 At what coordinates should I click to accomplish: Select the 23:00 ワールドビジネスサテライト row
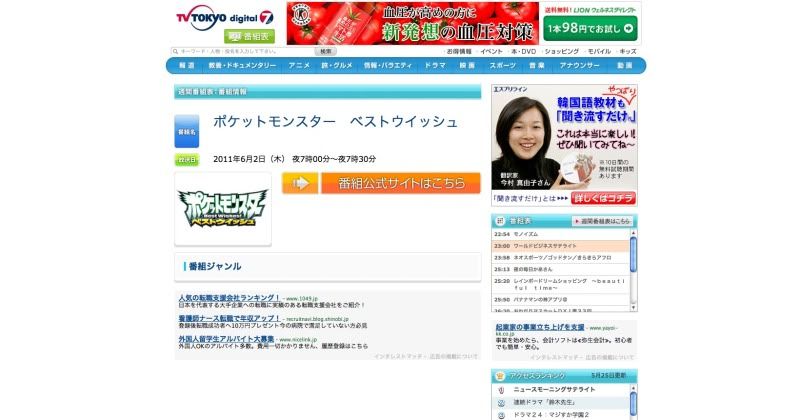click(561, 245)
